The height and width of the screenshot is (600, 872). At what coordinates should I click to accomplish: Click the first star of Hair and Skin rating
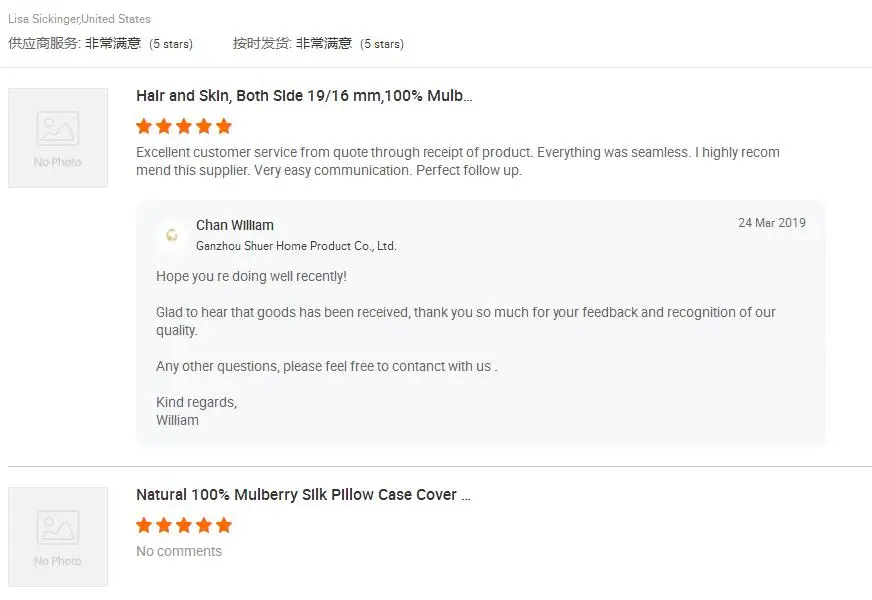point(144,126)
